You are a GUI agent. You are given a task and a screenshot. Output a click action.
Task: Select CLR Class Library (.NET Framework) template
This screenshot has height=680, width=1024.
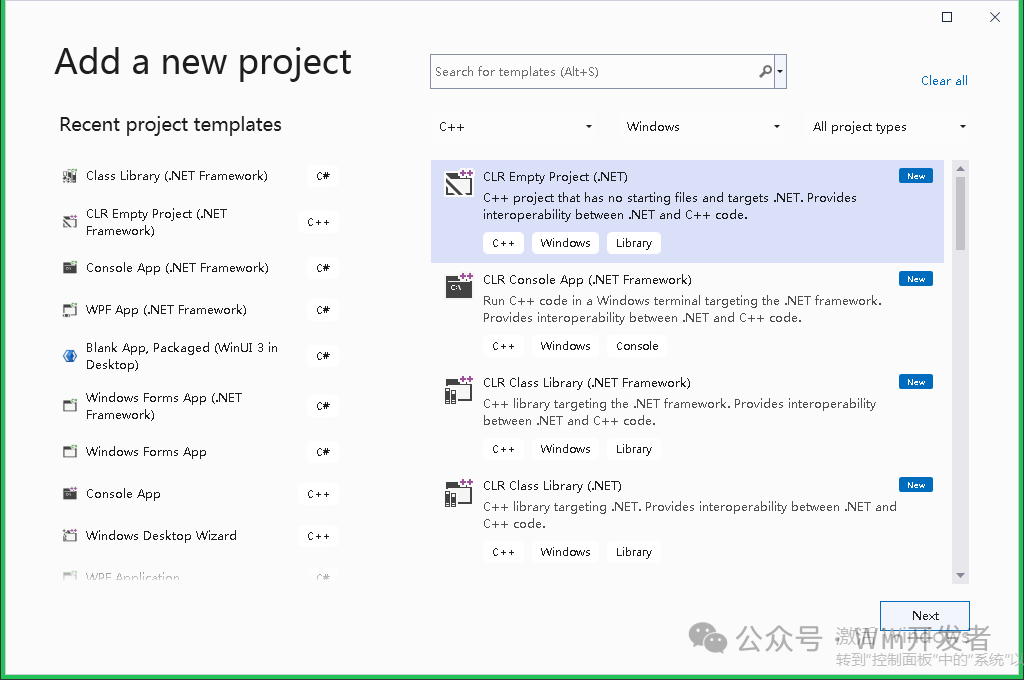pyautogui.click(x=687, y=417)
